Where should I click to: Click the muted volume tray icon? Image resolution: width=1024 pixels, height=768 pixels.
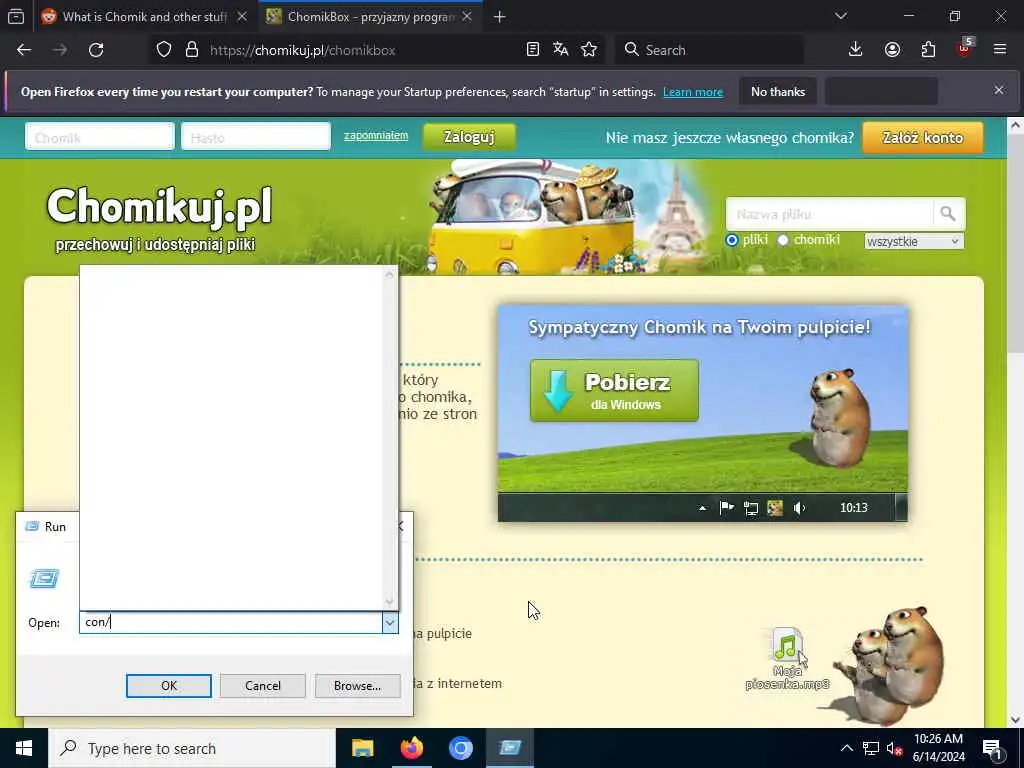pos(894,748)
